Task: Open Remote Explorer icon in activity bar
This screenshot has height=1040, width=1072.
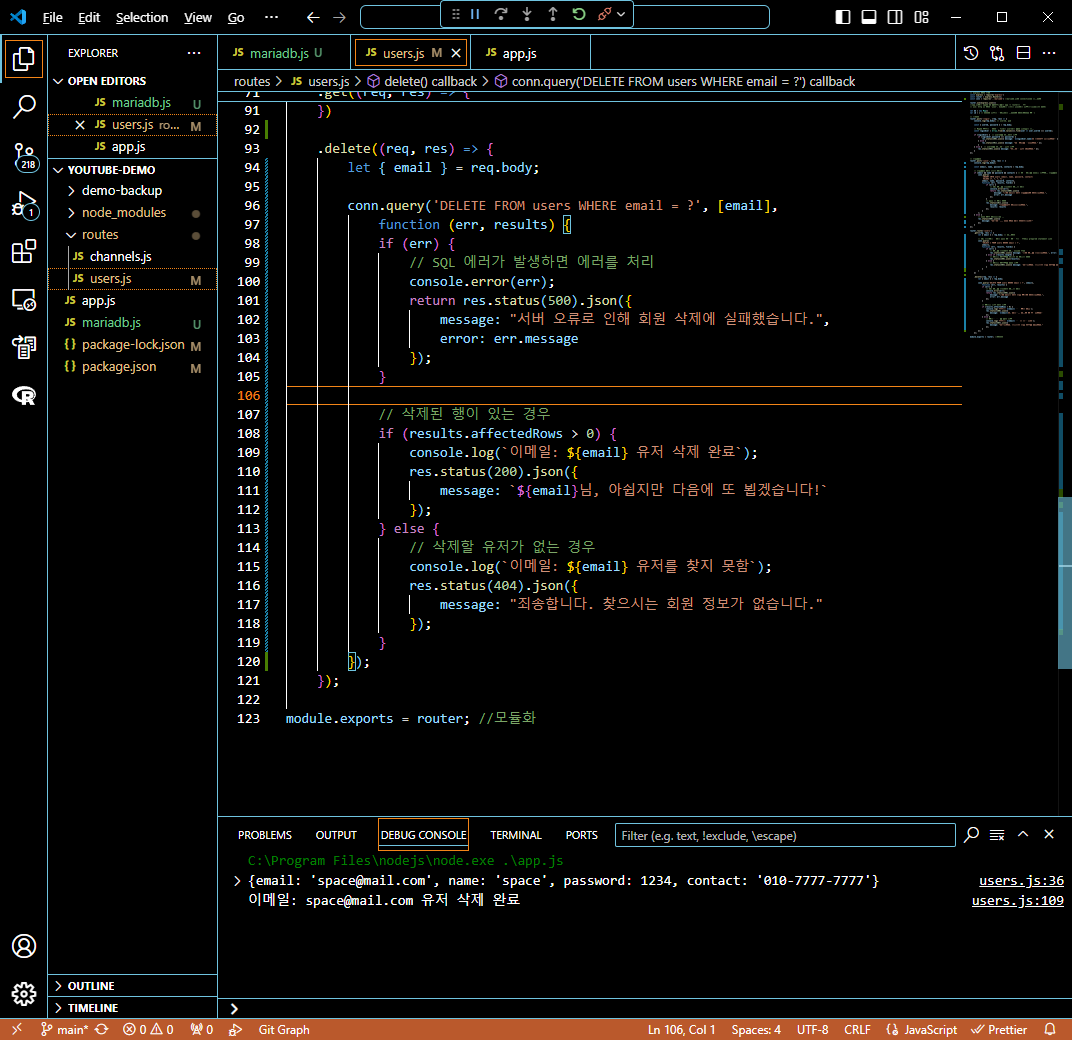Action: point(24,300)
